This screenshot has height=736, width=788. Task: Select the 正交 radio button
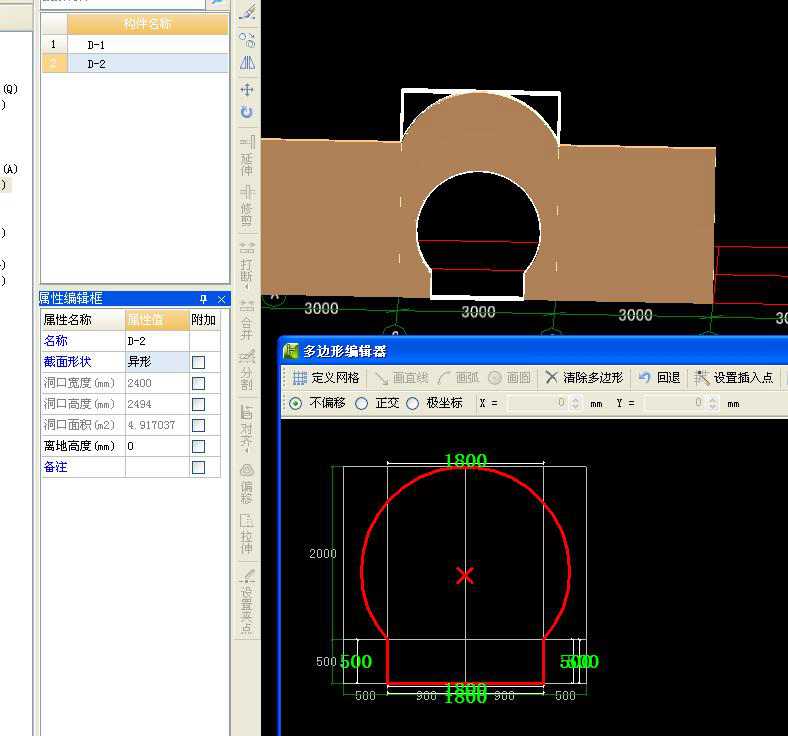[x=361, y=403]
